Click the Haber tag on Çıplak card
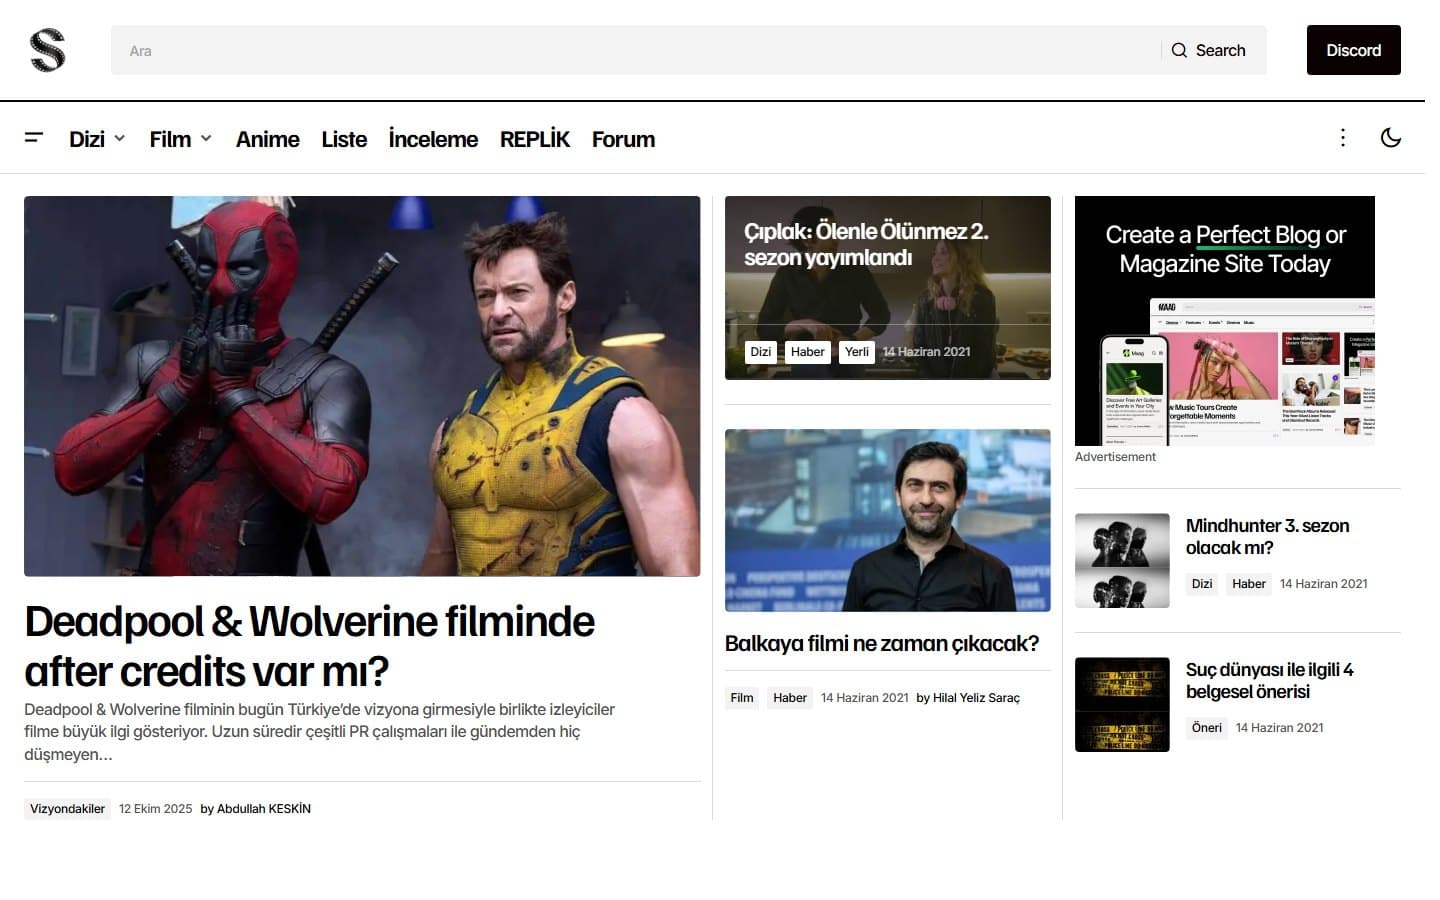 [808, 352]
